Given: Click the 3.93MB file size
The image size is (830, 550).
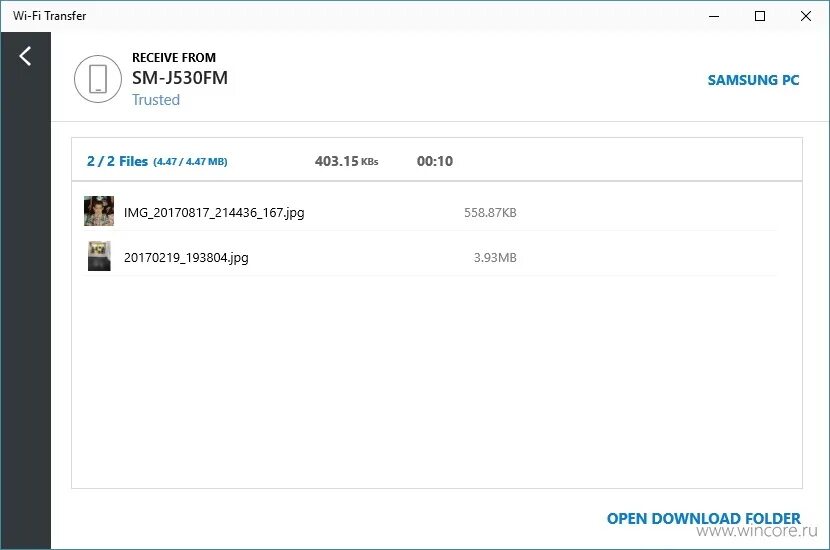Looking at the screenshot, I should pos(495,258).
